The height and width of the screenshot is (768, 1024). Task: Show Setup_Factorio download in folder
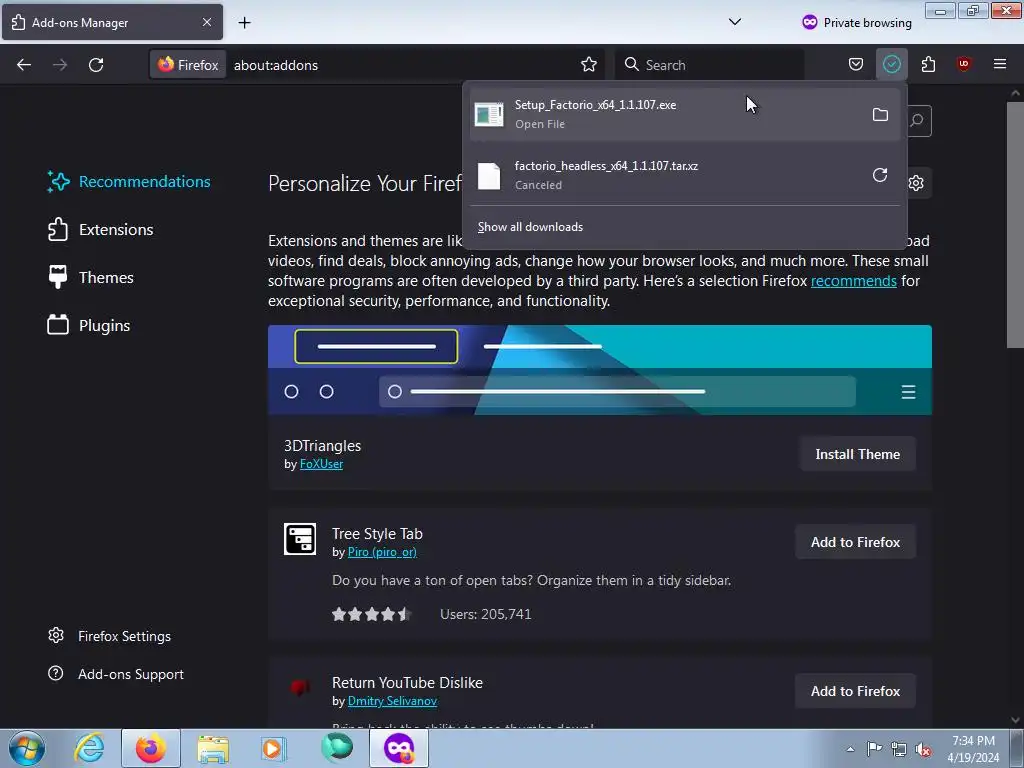(880, 115)
